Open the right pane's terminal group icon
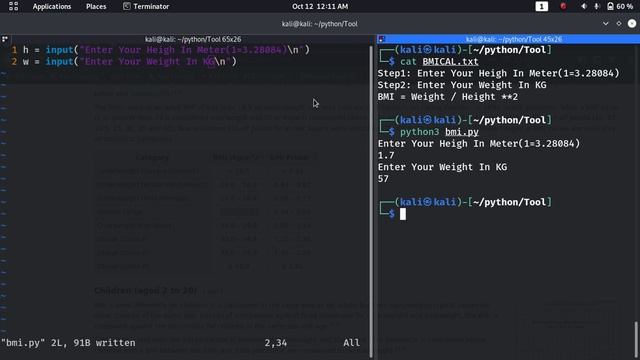This screenshot has height=360, width=640. (382, 39)
